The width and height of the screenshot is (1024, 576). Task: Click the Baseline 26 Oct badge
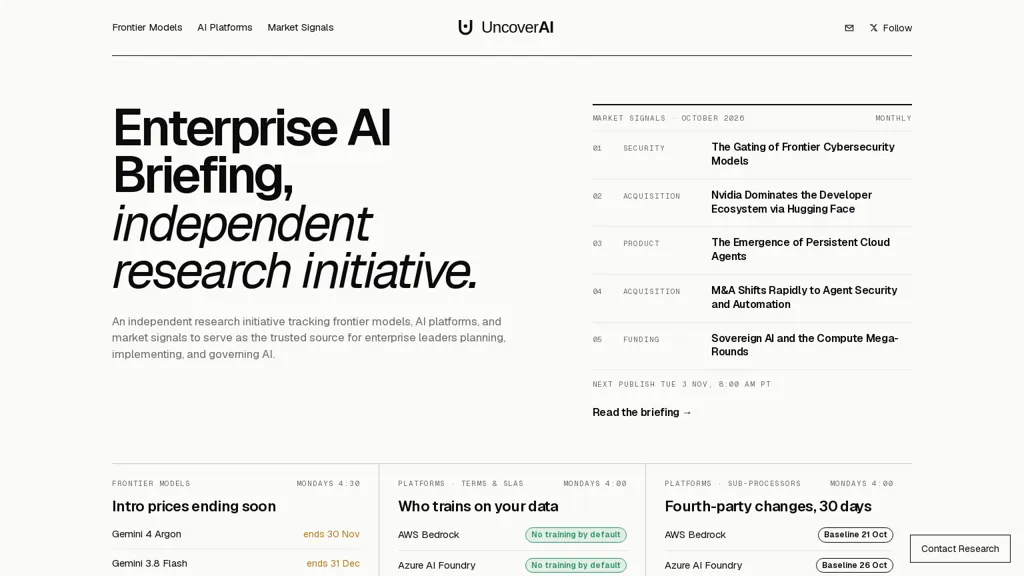click(854, 565)
